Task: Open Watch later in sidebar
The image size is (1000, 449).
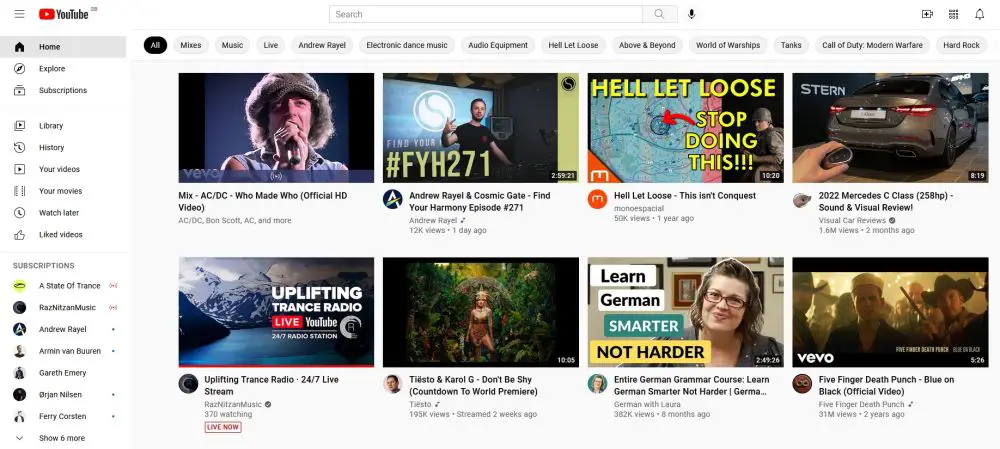Action: point(63,212)
